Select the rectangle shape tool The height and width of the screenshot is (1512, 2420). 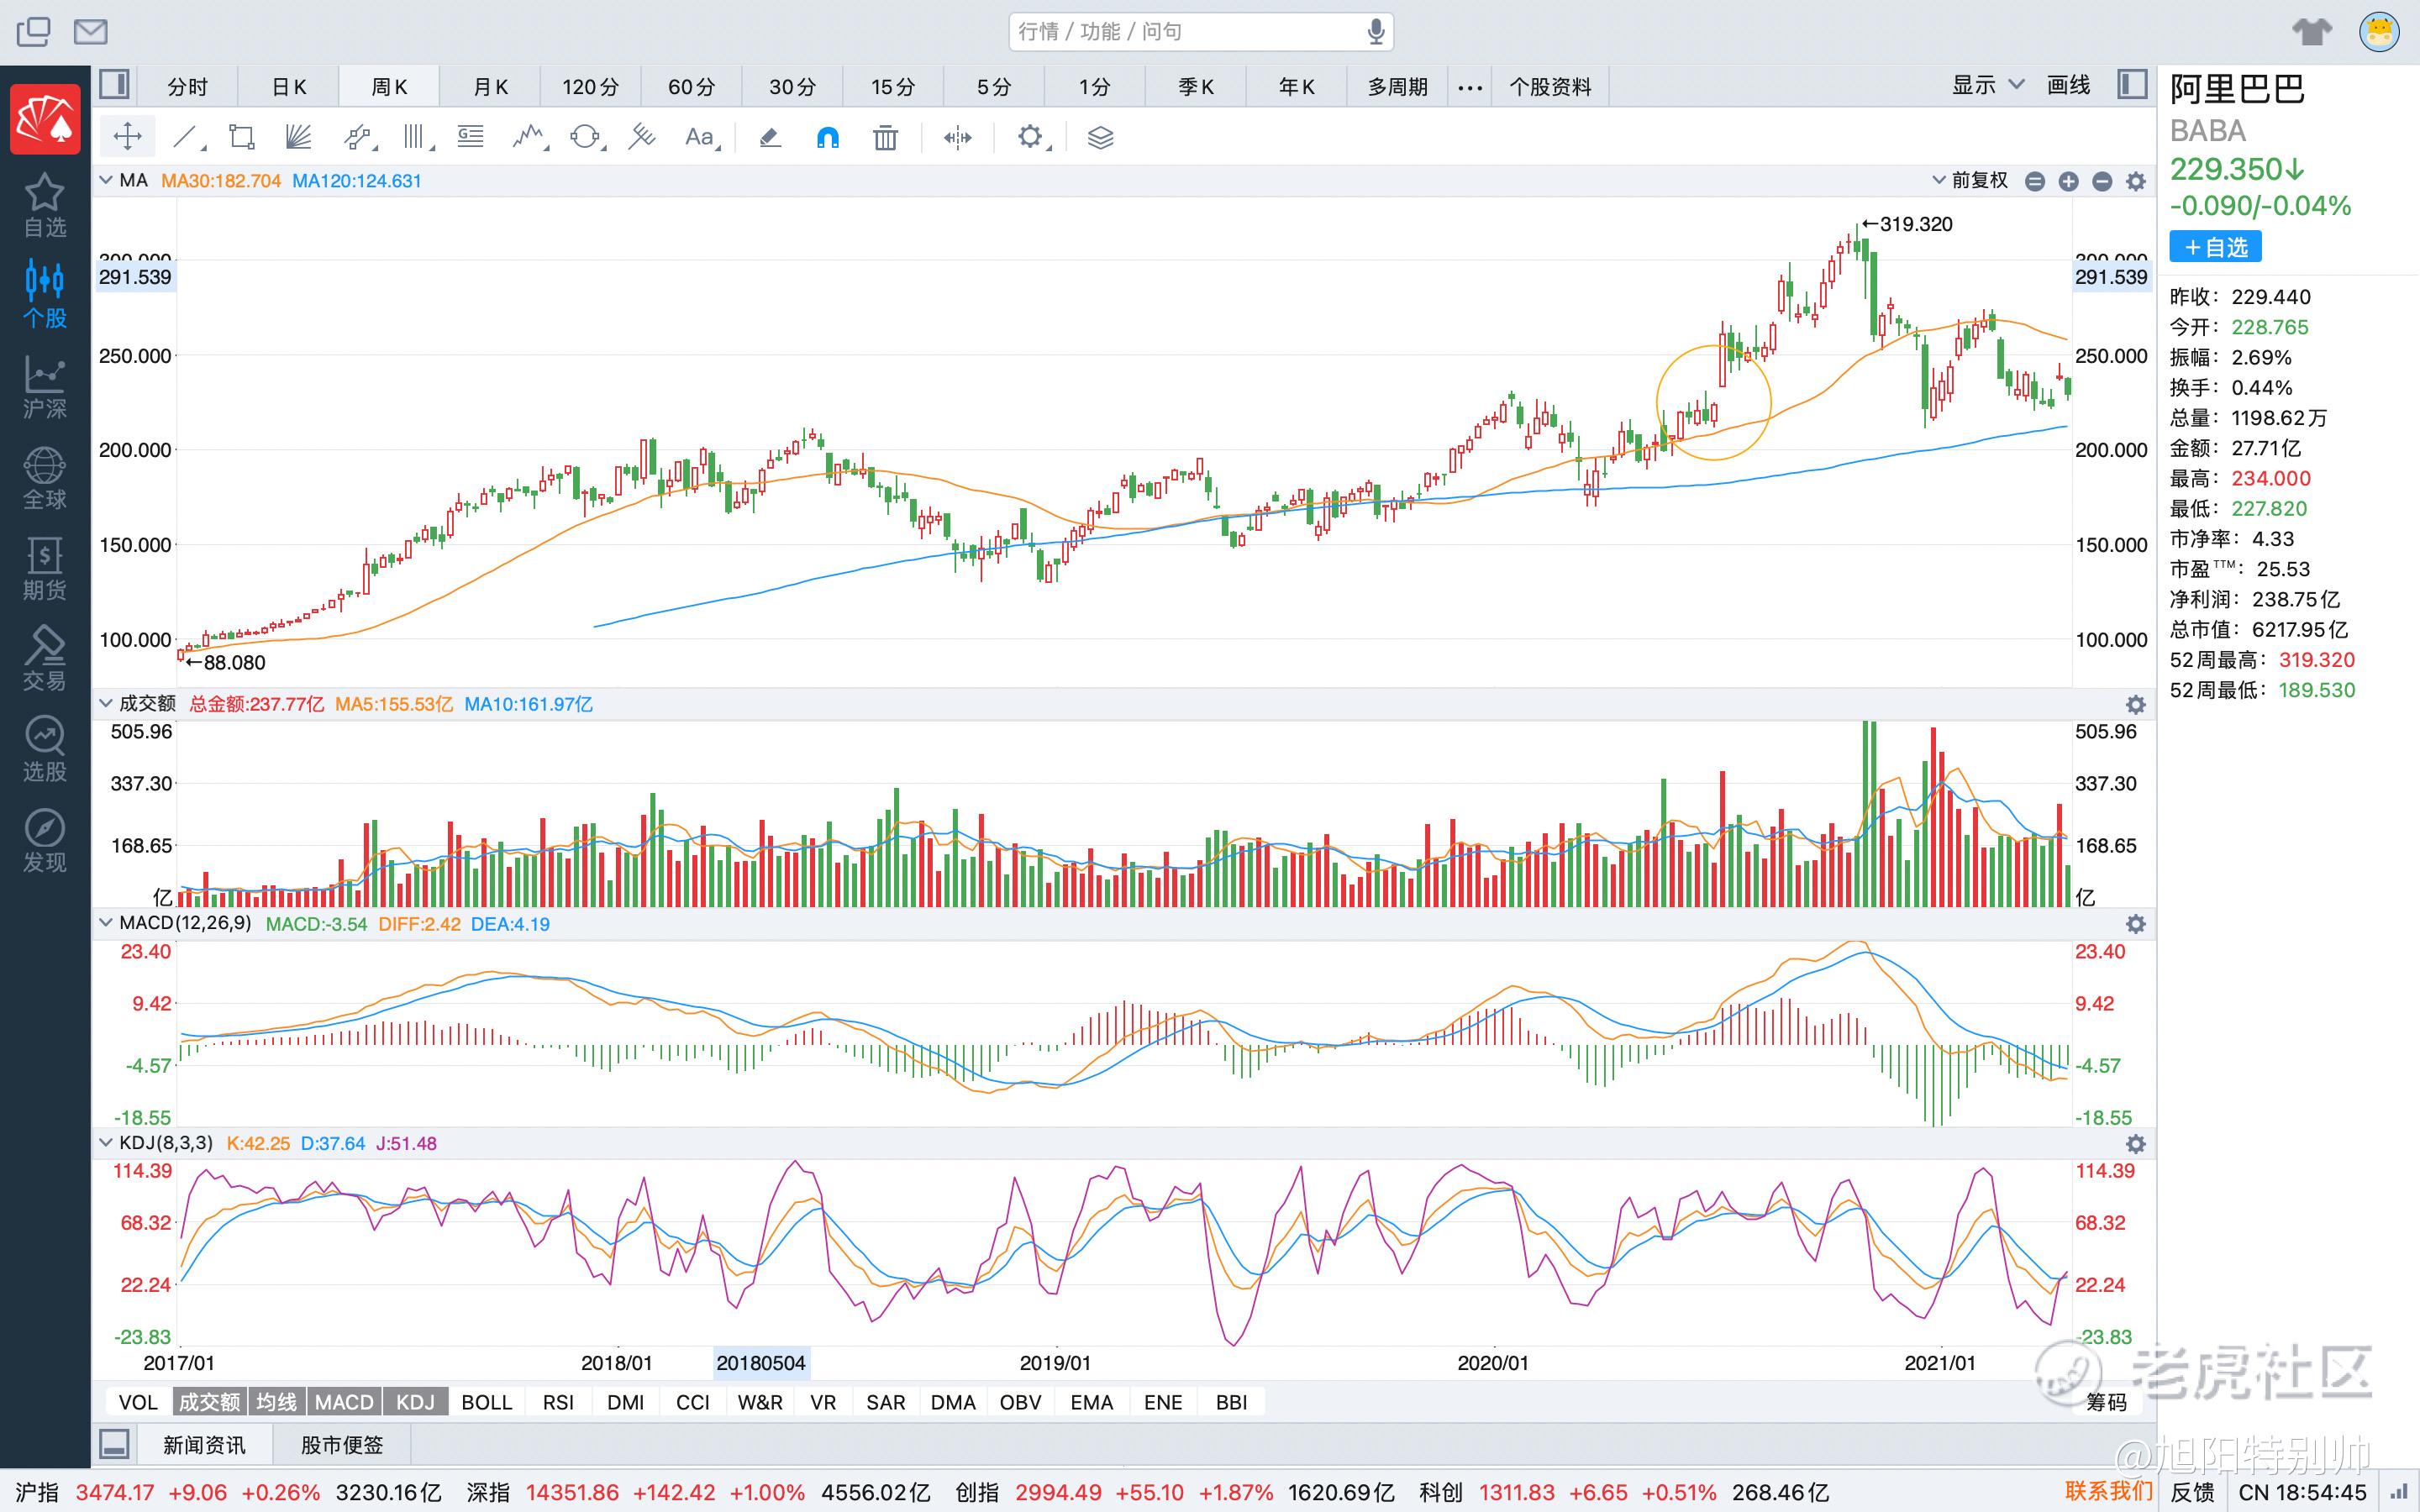241,137
